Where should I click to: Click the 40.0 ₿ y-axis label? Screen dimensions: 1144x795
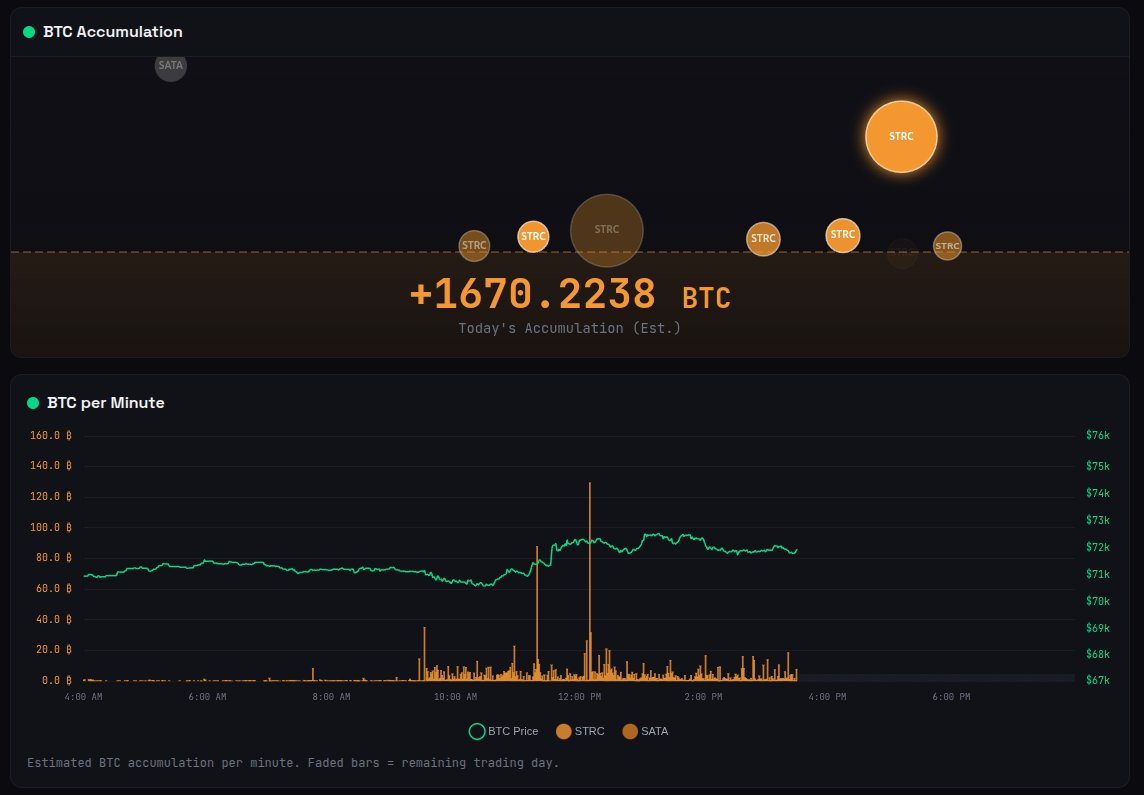(53, 619)
